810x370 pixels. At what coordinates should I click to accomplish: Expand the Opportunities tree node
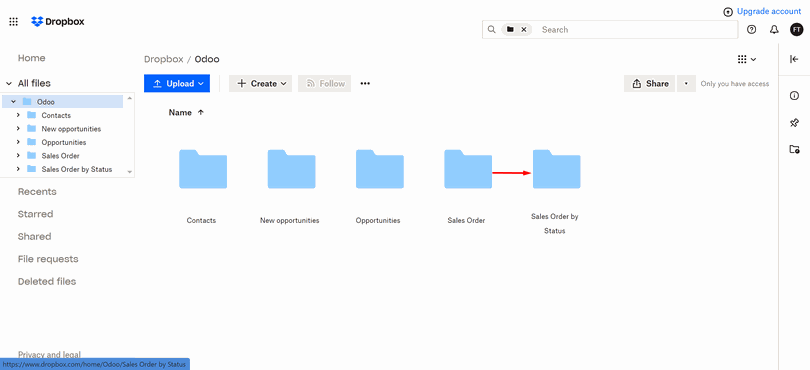pyautogui.click(x=18, y=142)
